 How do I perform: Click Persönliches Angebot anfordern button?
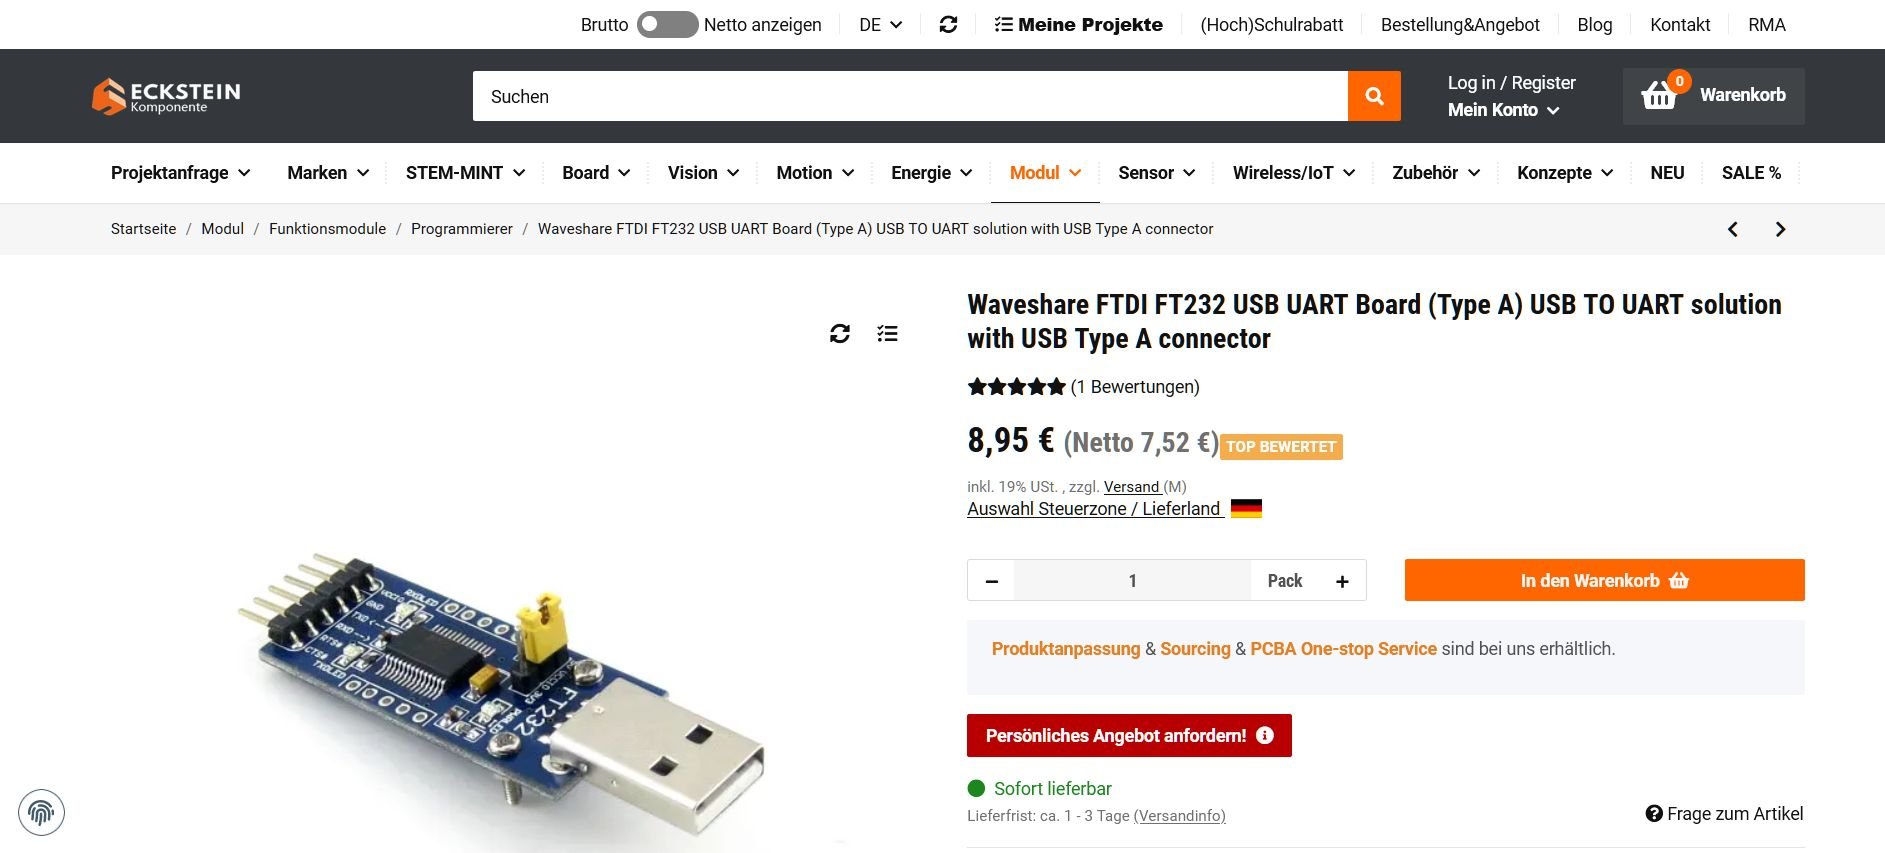pos(1129,736)
